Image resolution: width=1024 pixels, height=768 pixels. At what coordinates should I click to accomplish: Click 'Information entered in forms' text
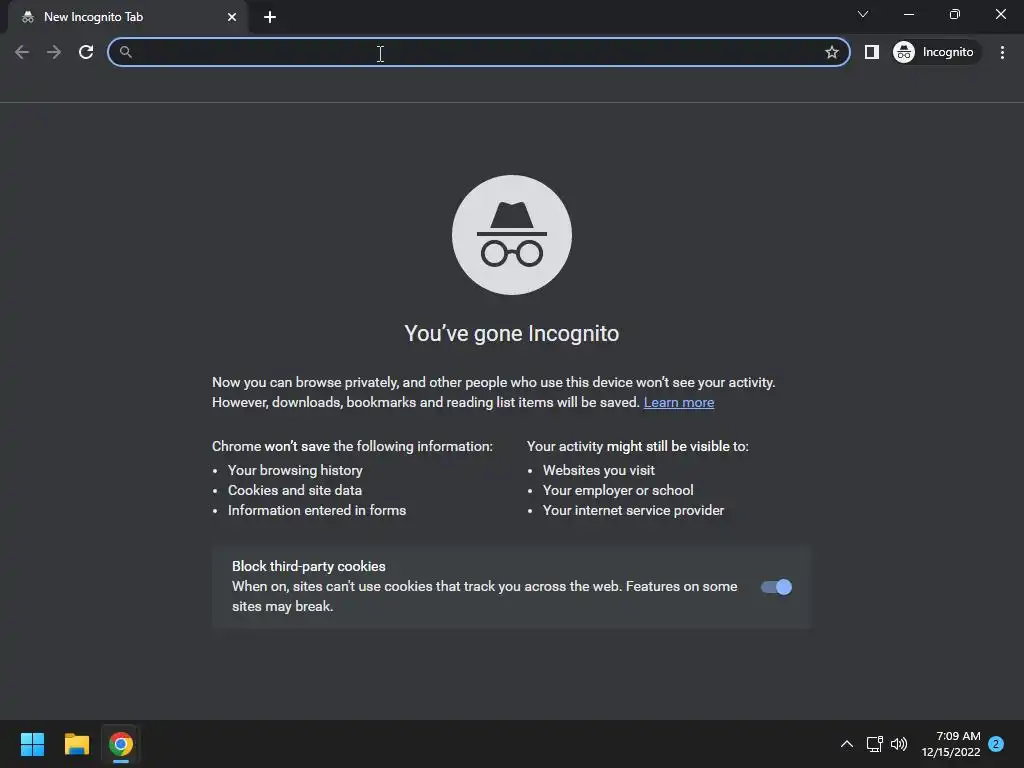tap(317, 511)
